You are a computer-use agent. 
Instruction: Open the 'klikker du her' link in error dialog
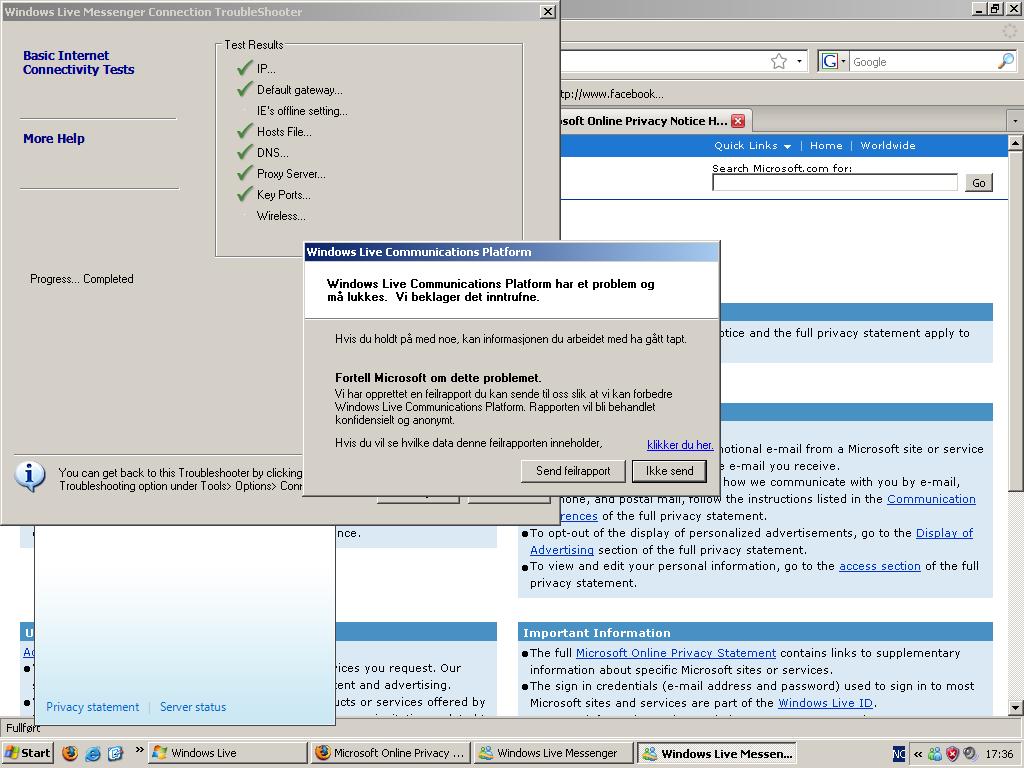pos(680,445)
